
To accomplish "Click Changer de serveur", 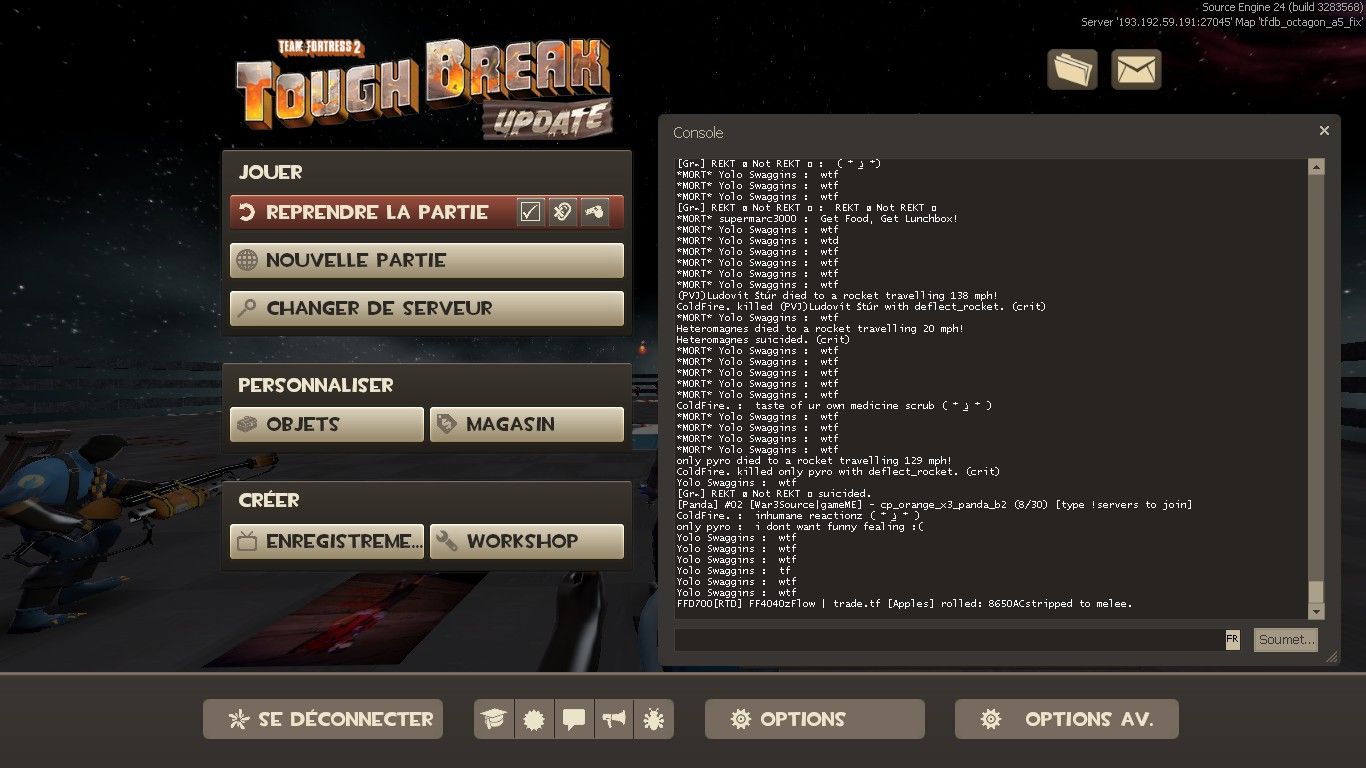I will pyautogui.click(x=427, y=308).
